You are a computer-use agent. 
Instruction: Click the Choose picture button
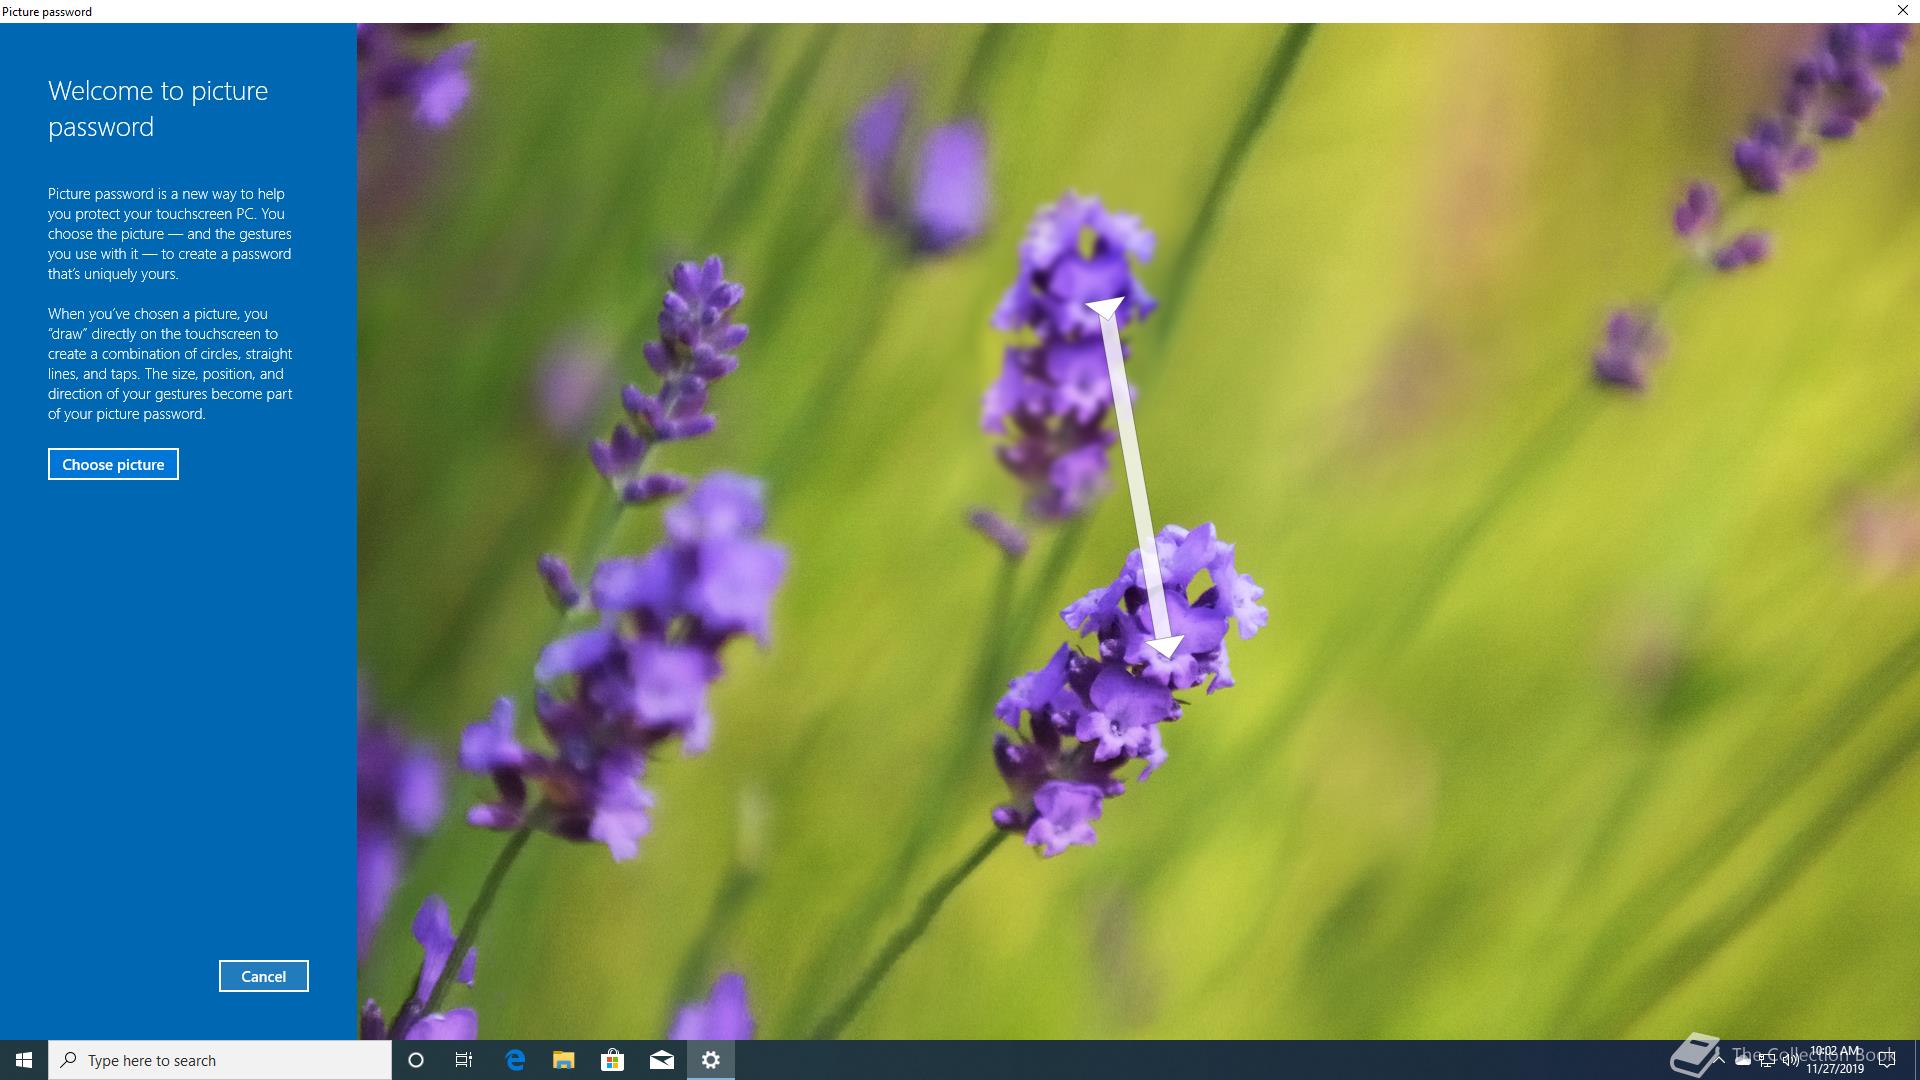(x=113, y=464)
